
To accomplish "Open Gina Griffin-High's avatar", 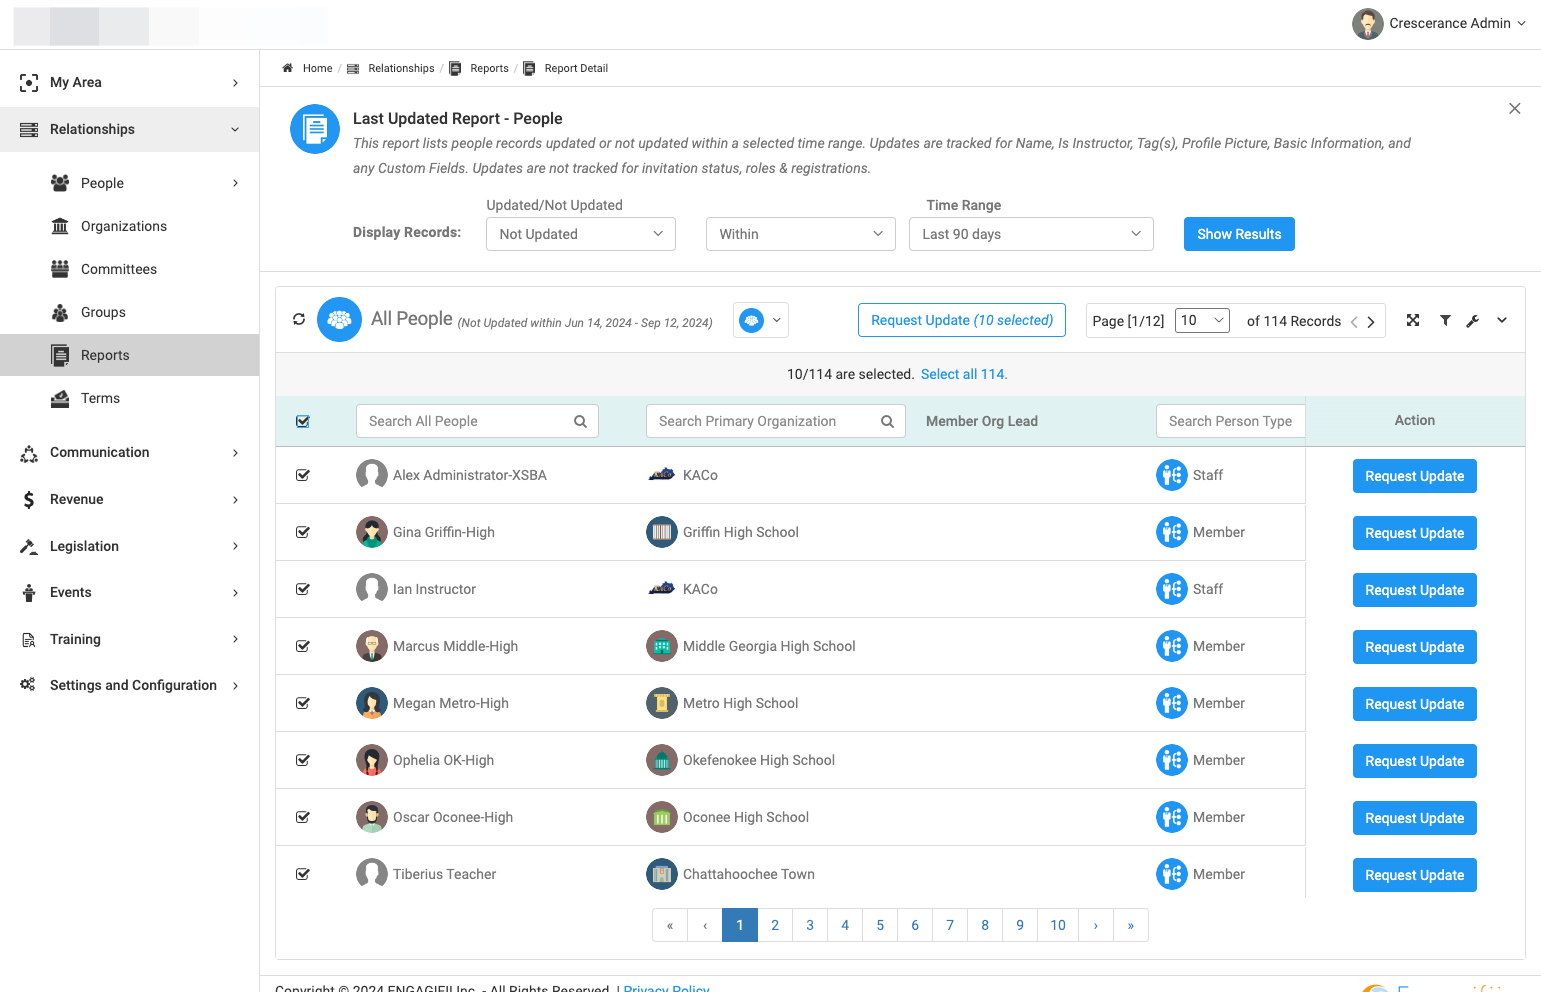I will (x=372, y=532).
